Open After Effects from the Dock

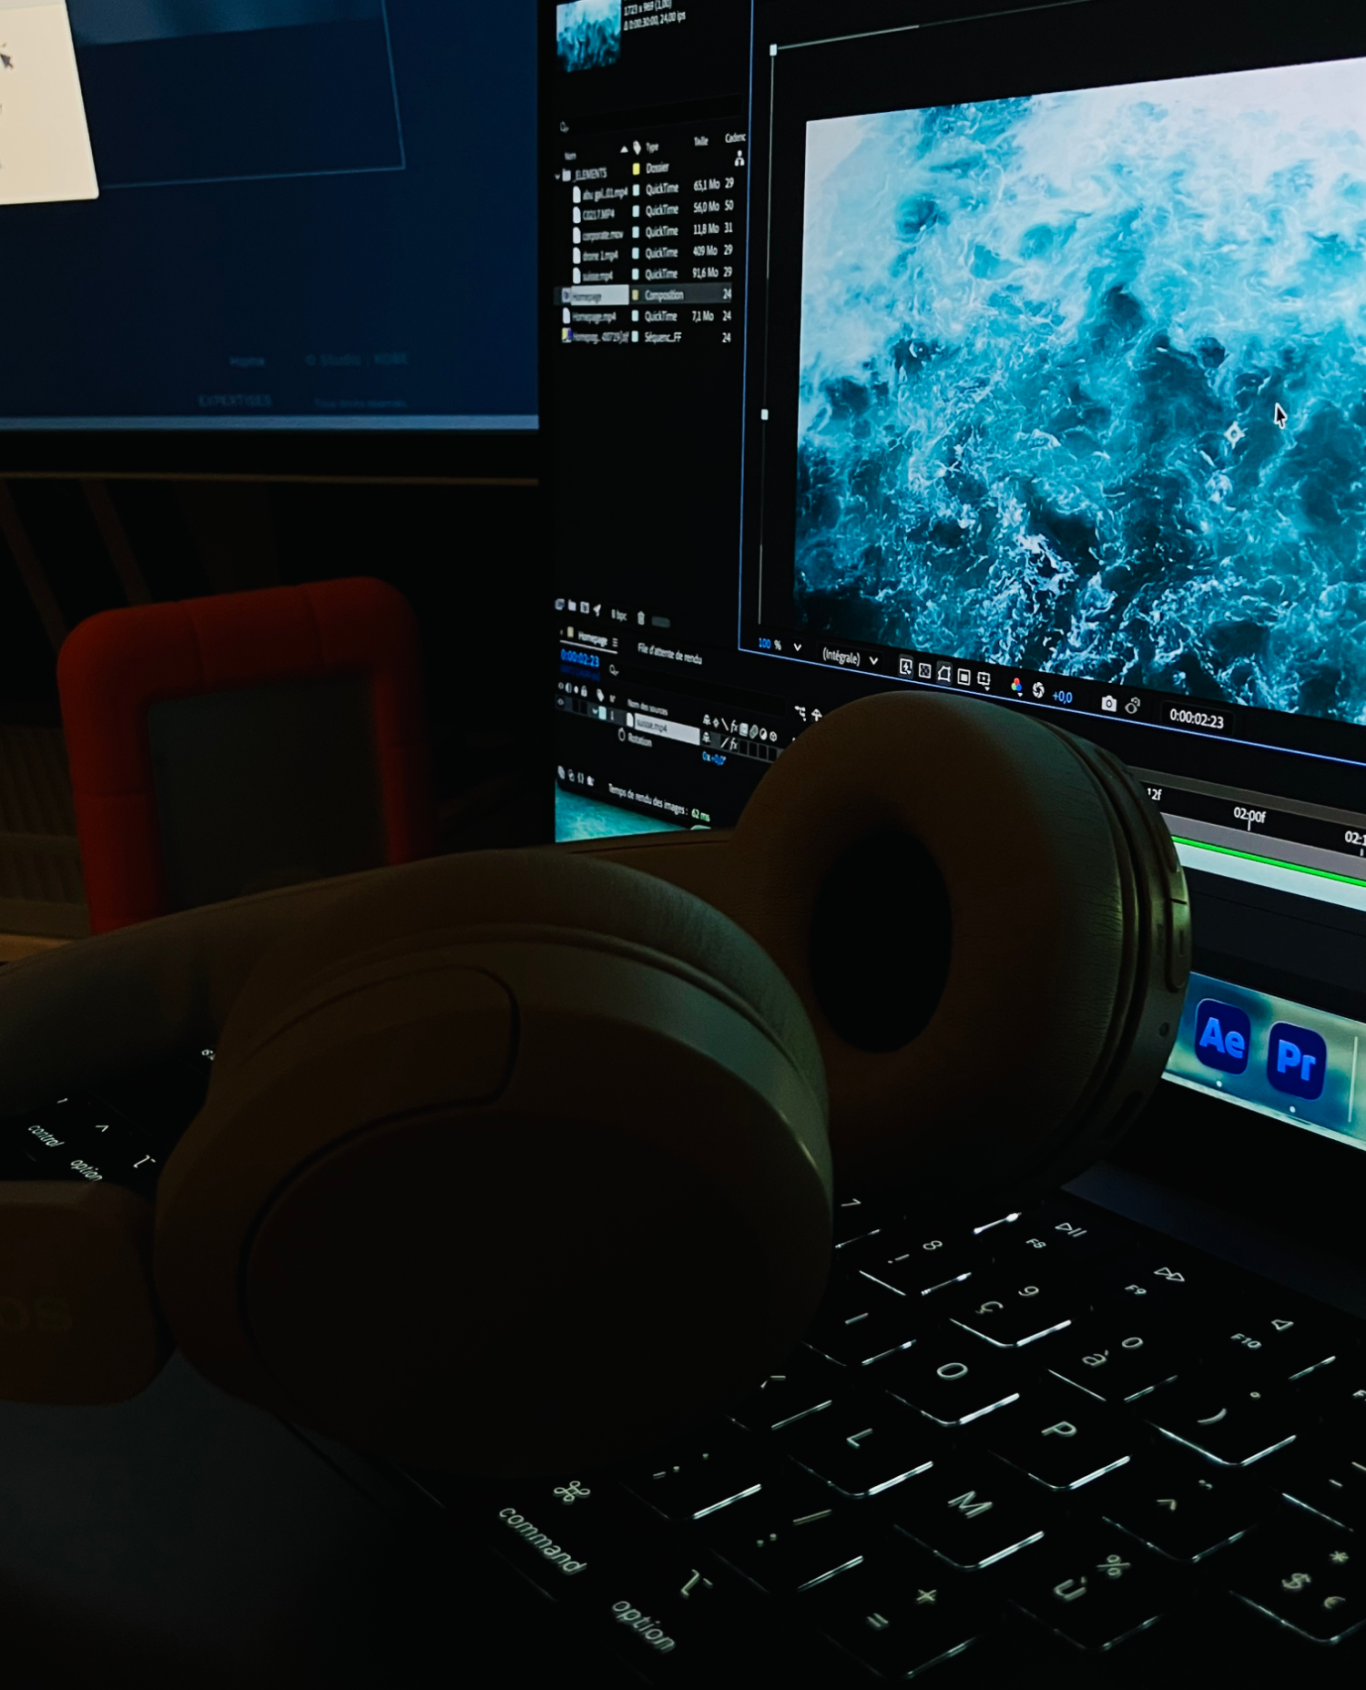point(1221,1038)
